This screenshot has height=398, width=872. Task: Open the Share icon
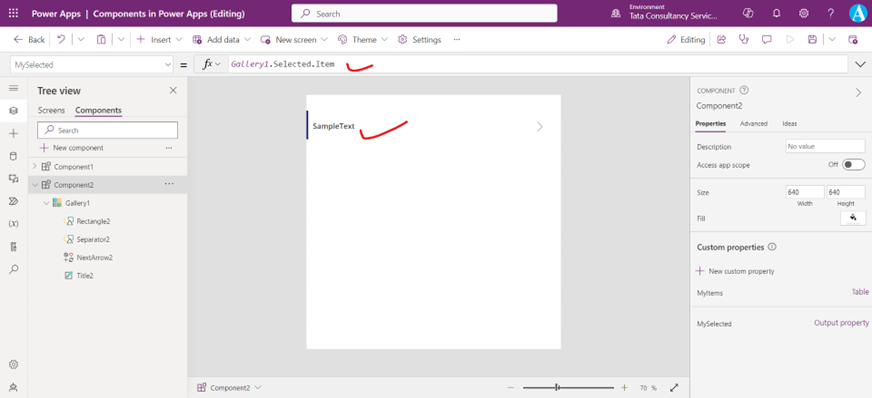coord(722,39)
